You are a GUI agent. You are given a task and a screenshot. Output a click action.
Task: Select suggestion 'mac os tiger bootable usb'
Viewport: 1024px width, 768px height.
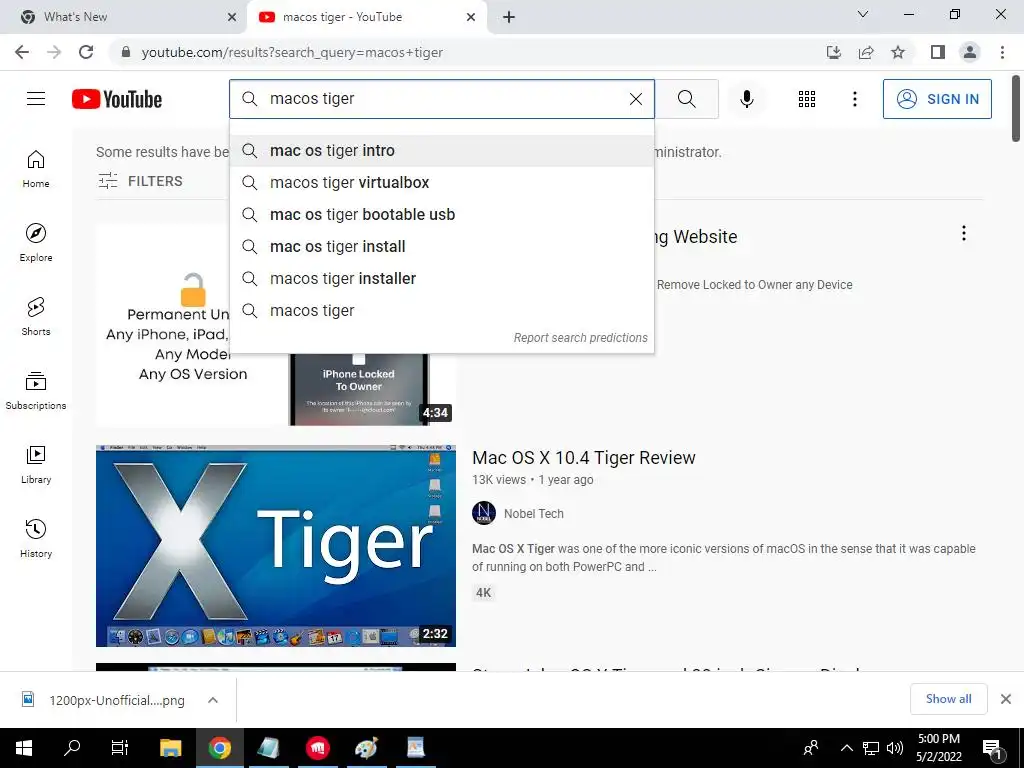click(x=442, y=215)
